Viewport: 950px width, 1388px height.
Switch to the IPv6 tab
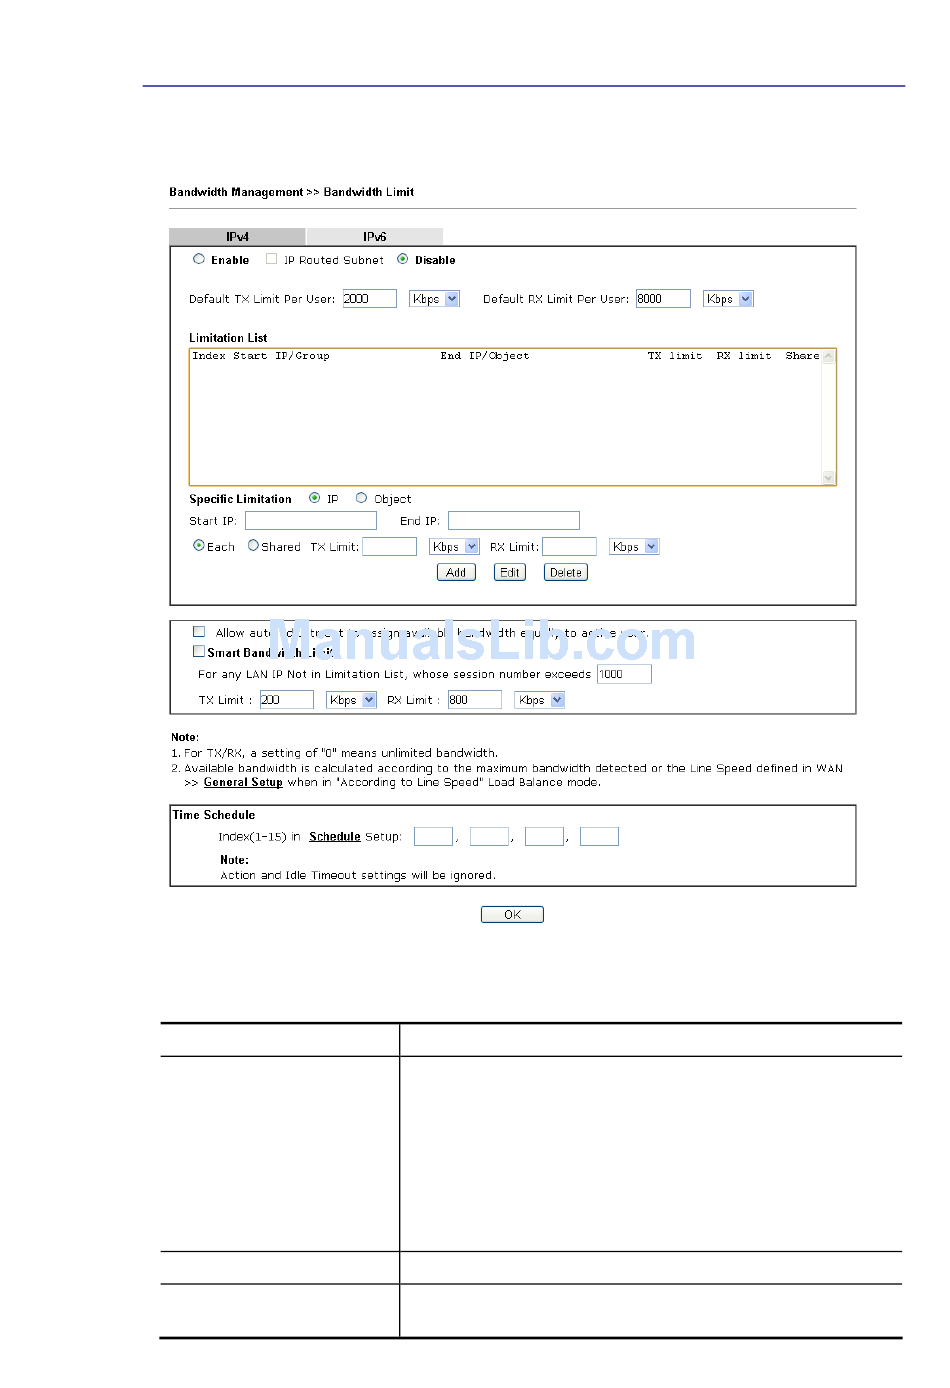tap(375, 237)
